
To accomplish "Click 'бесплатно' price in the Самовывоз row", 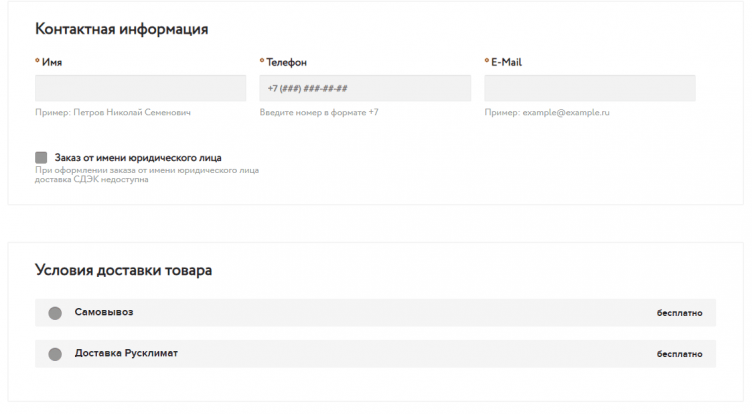I will coord(680,313).
